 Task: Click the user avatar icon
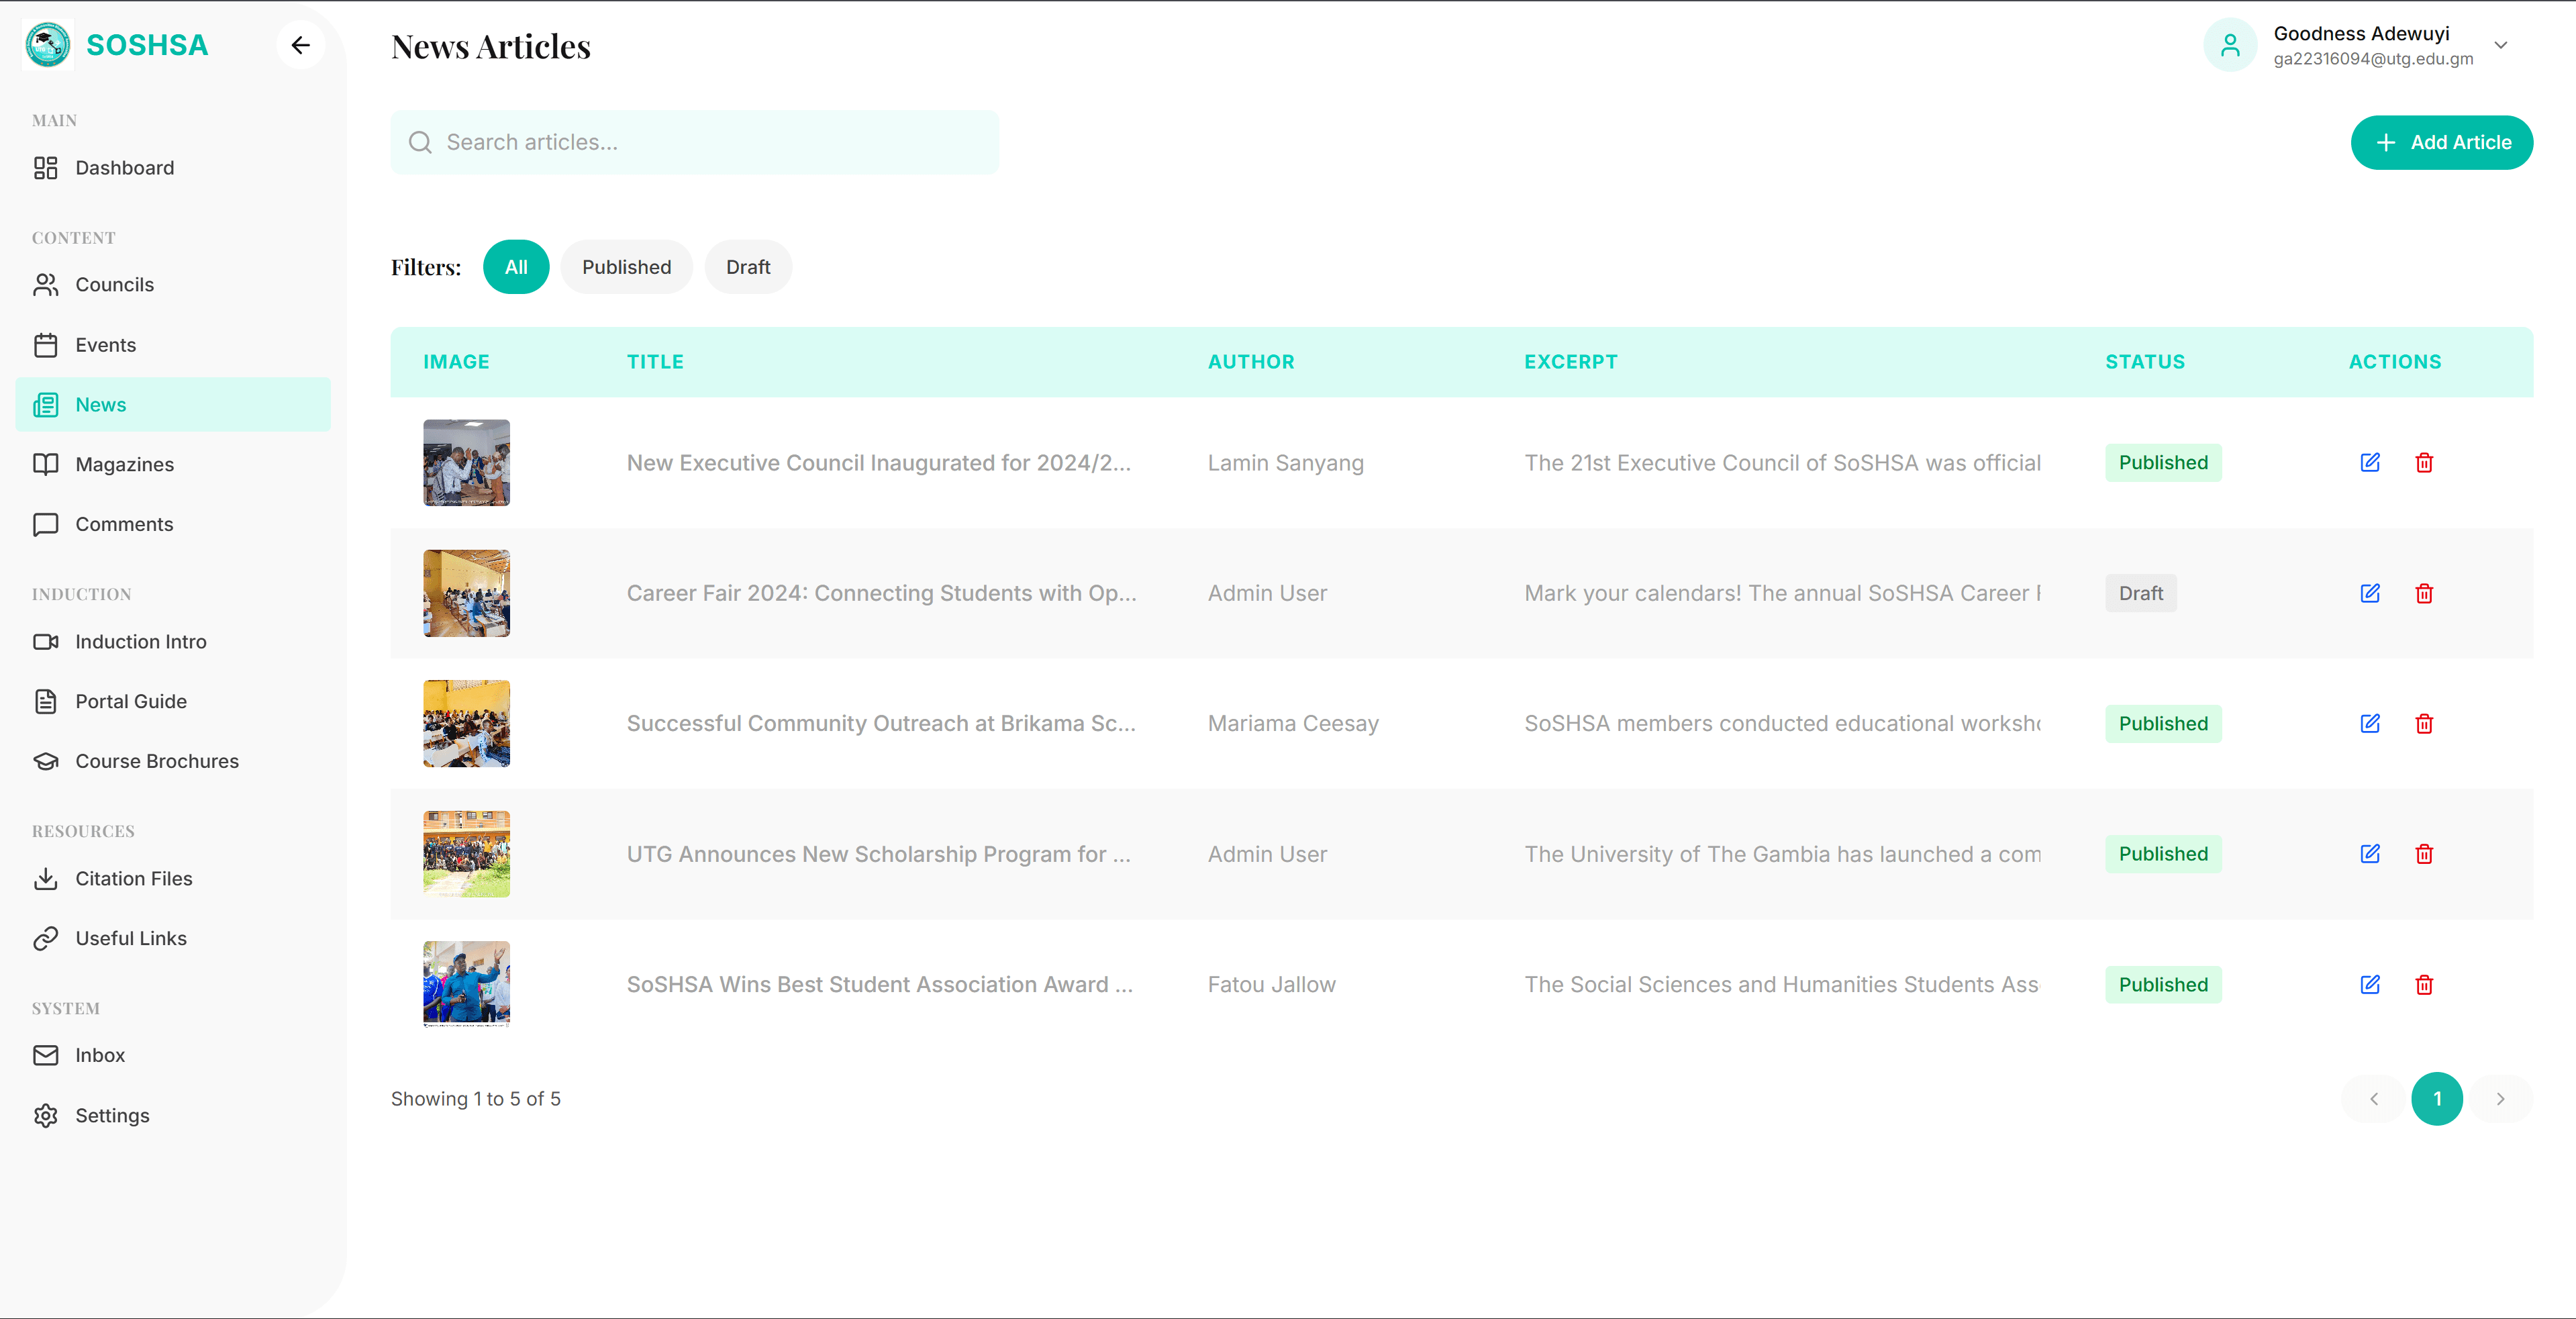[2230, 45]
